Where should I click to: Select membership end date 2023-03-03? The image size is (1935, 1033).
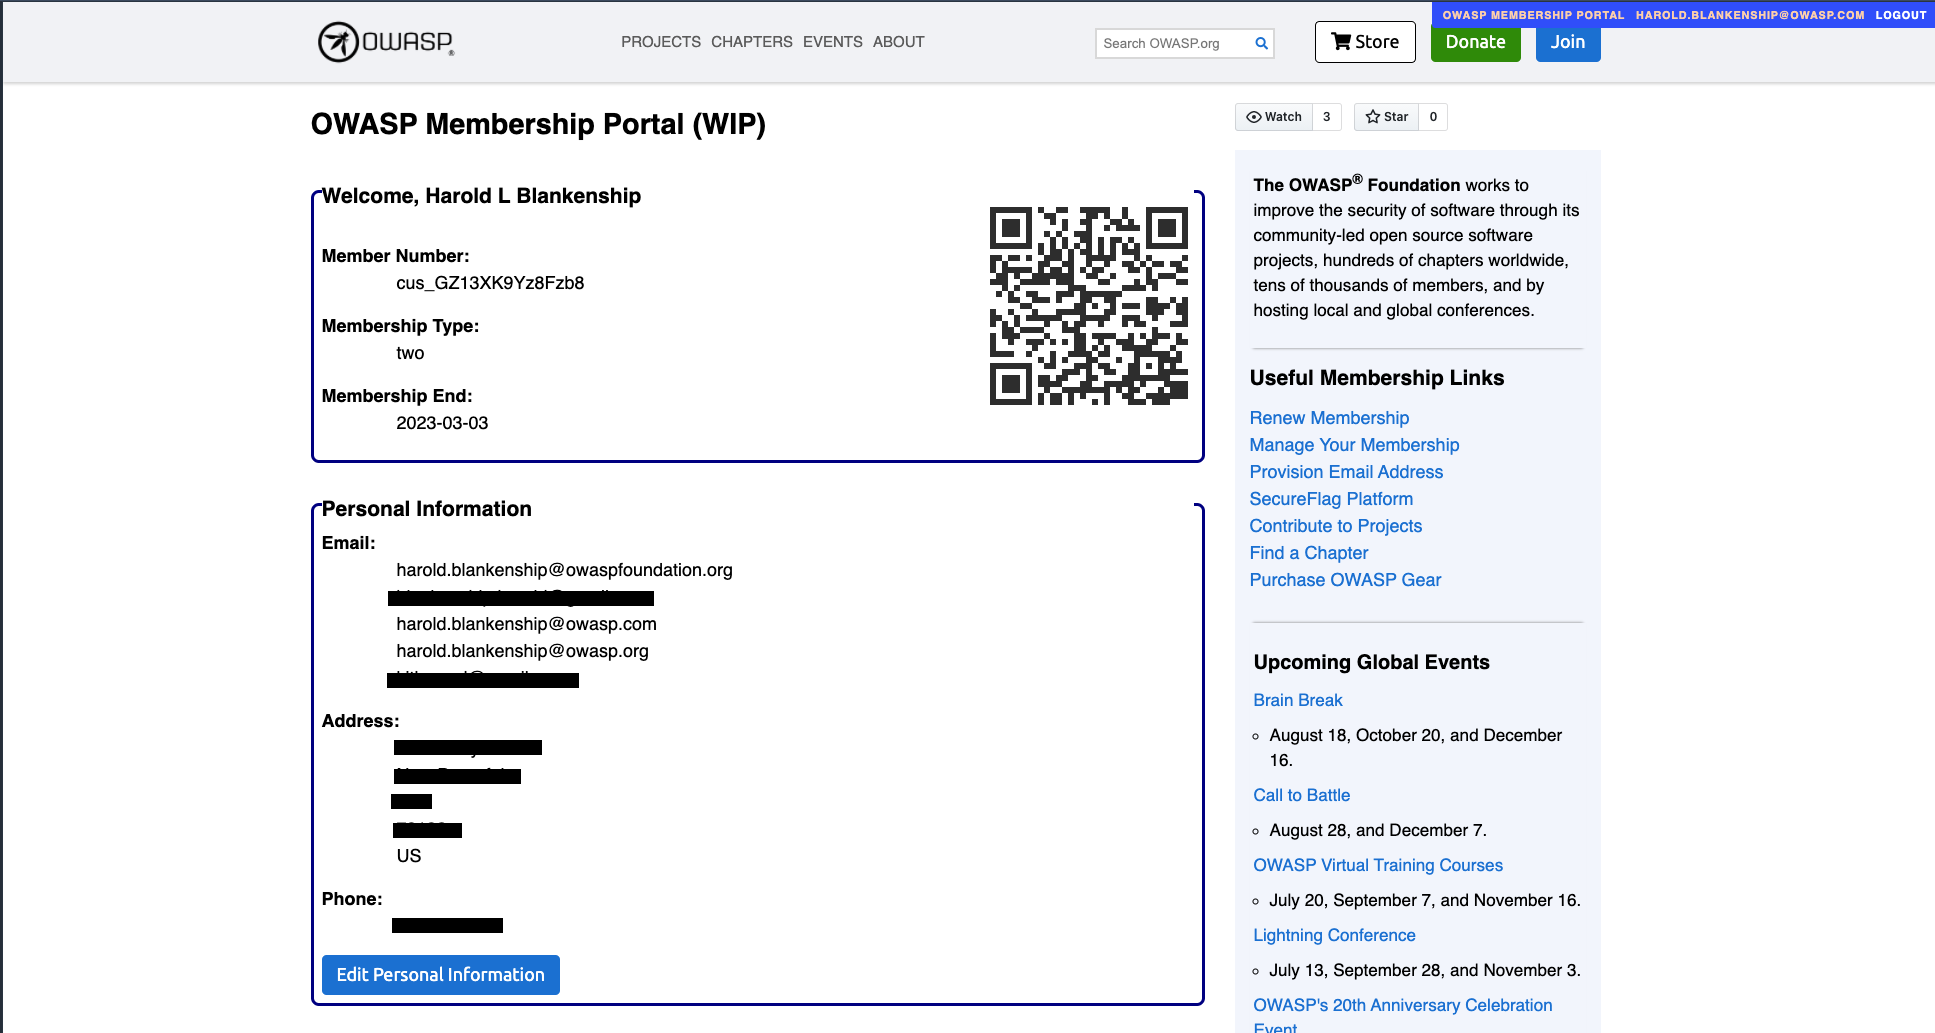442,423
